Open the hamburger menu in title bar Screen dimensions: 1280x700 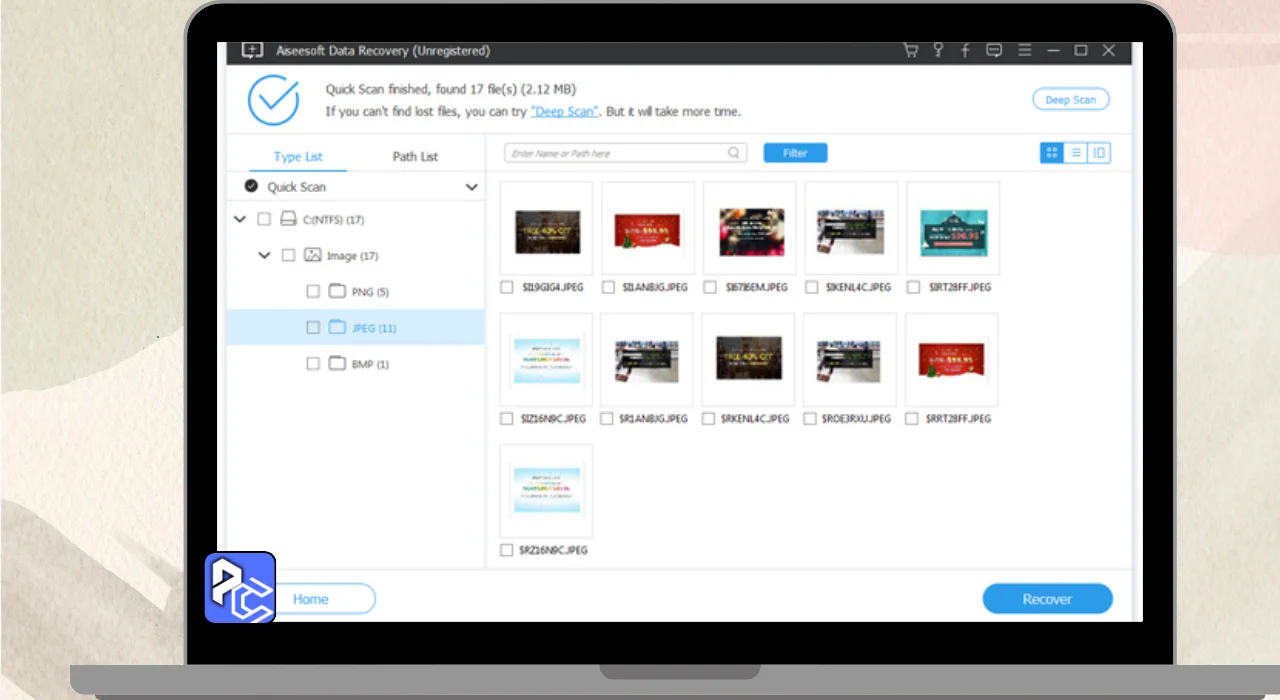[1024, 50]
